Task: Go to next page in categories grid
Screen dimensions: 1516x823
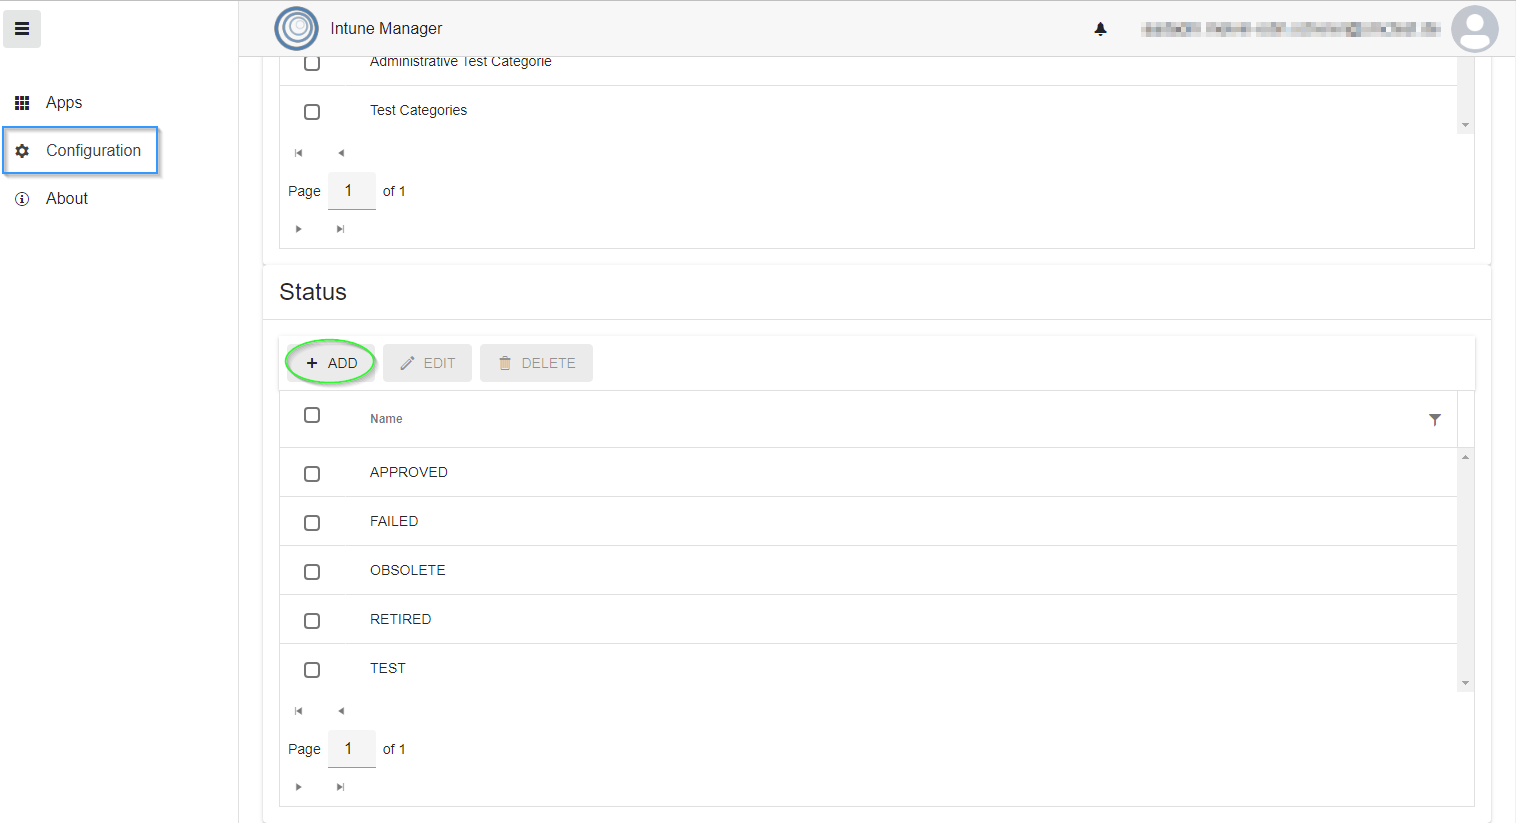Action: point(298,229)
